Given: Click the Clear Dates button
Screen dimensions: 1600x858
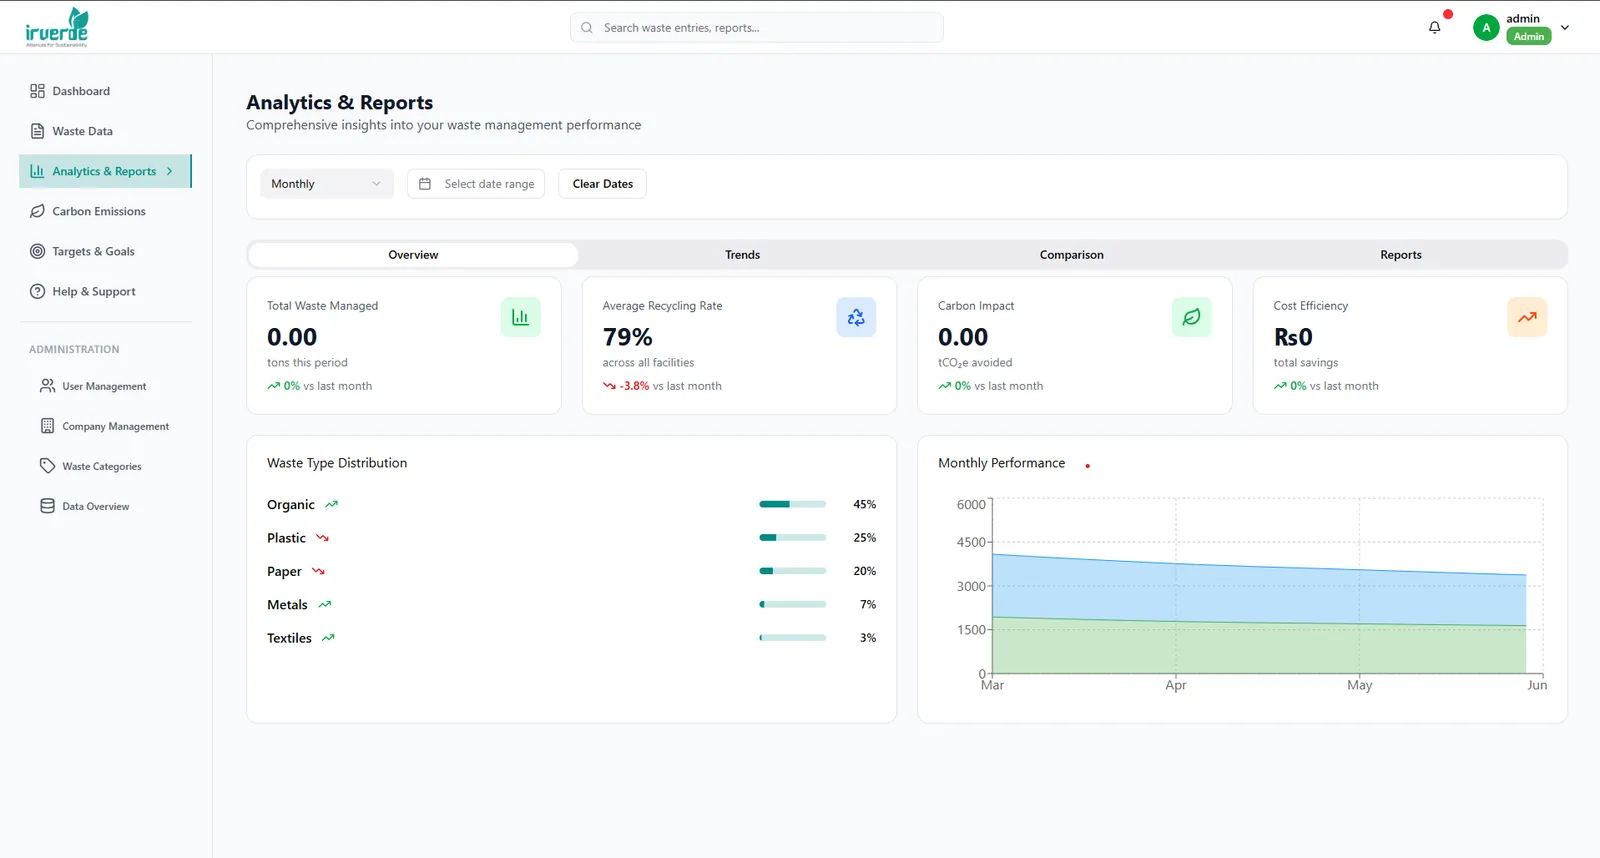Looking at the screenshot, I should [602, 184].
